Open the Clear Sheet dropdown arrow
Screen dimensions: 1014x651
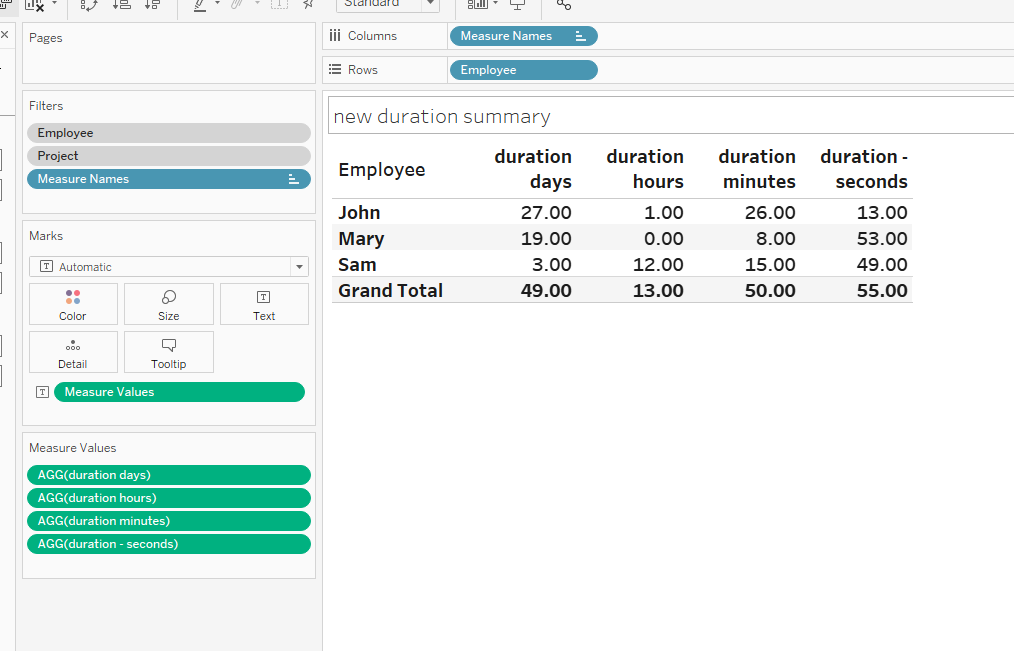click(54, 3)
